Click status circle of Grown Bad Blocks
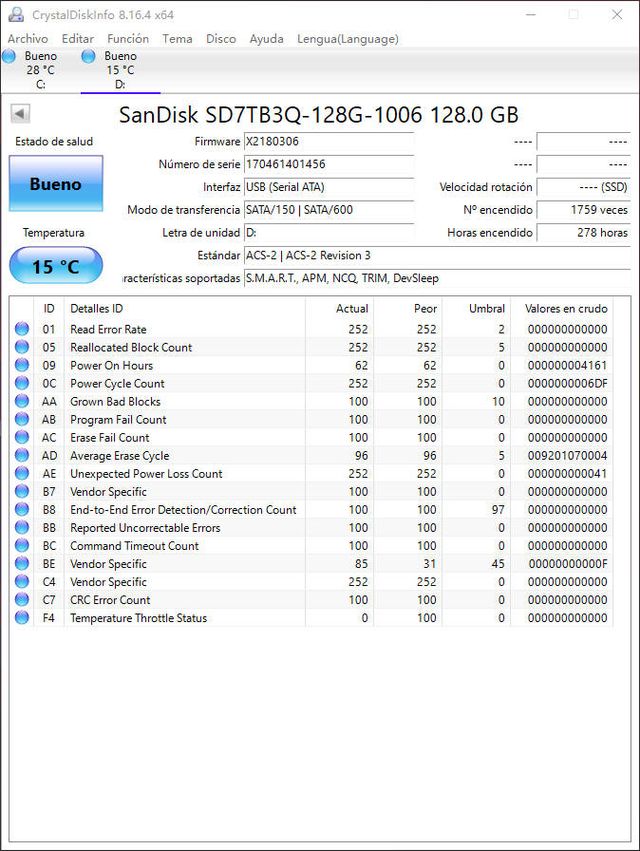Image resolution: width=640 pixels, height=851 pixels. click(22, 402)
